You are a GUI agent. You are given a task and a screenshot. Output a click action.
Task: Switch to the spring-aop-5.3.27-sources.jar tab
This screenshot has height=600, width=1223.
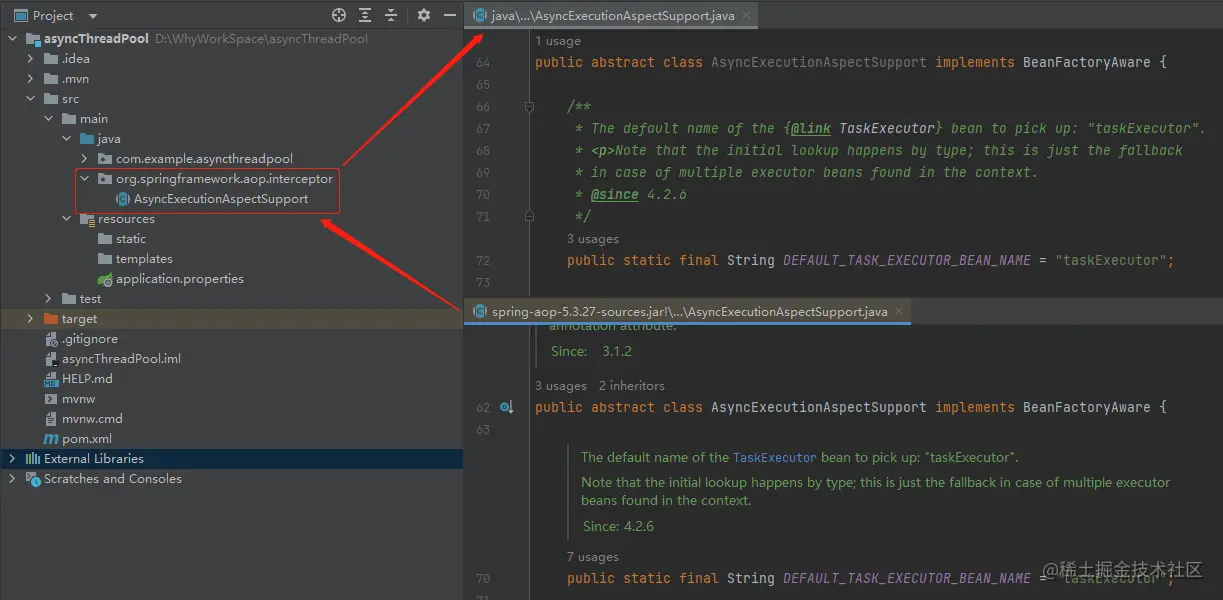(689, 312)
